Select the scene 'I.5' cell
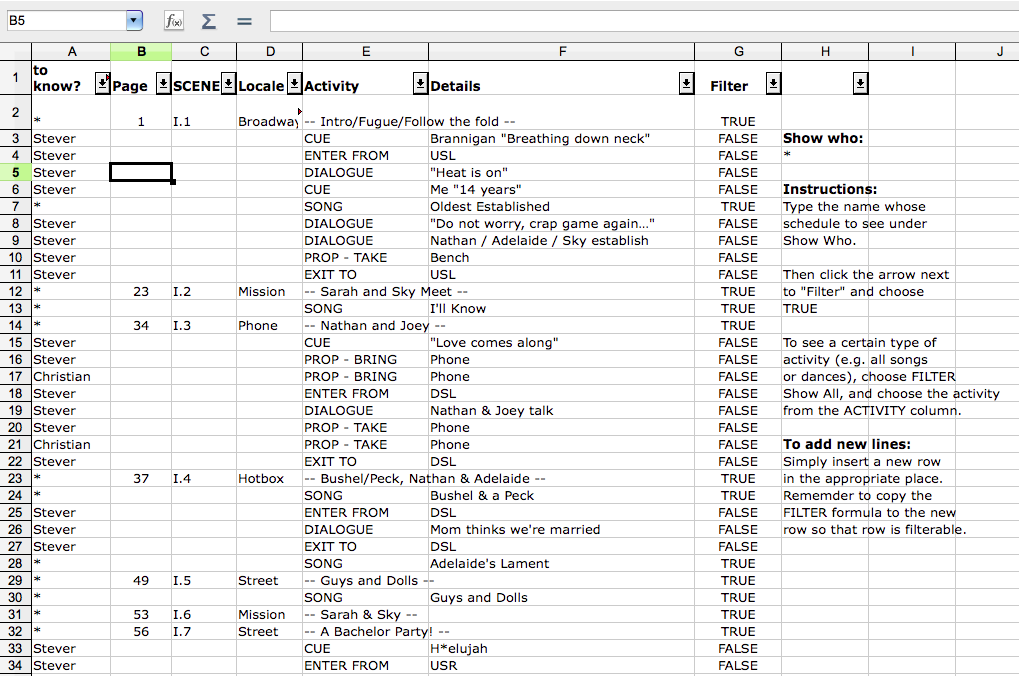The image size is (1019, 676). point(204,580)
